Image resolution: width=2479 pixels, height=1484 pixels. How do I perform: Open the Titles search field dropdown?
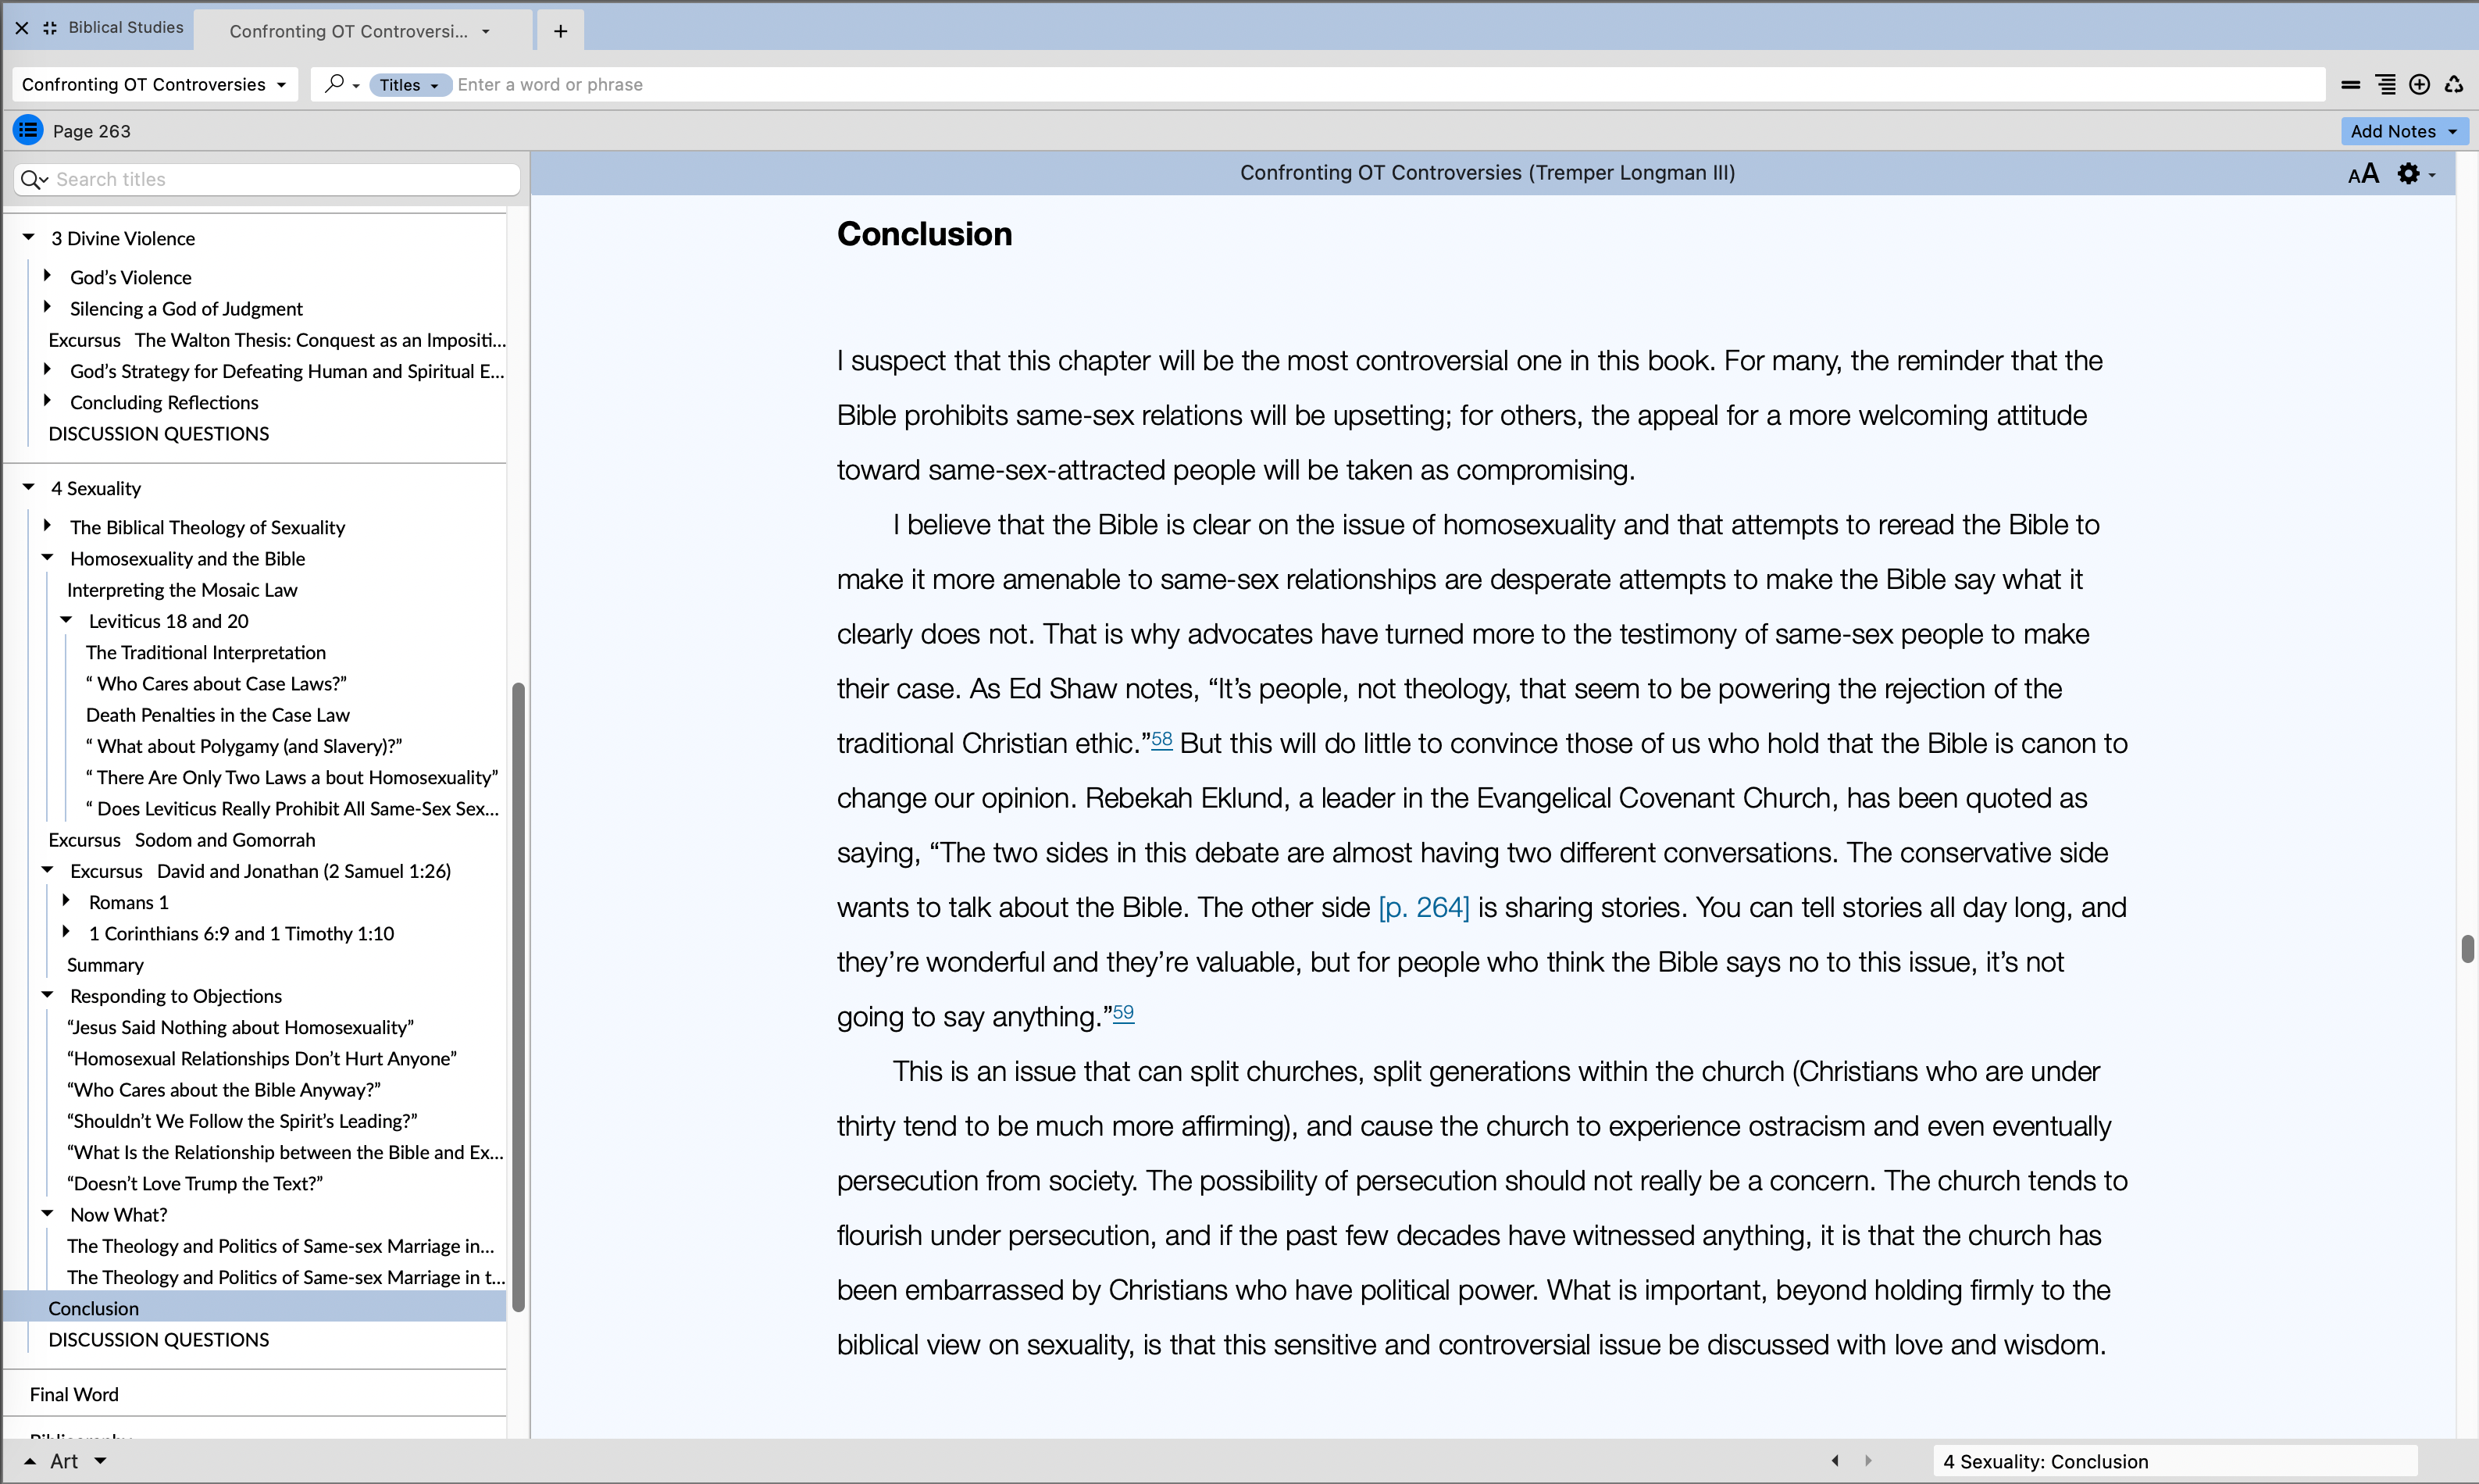(x=410, y=85)
